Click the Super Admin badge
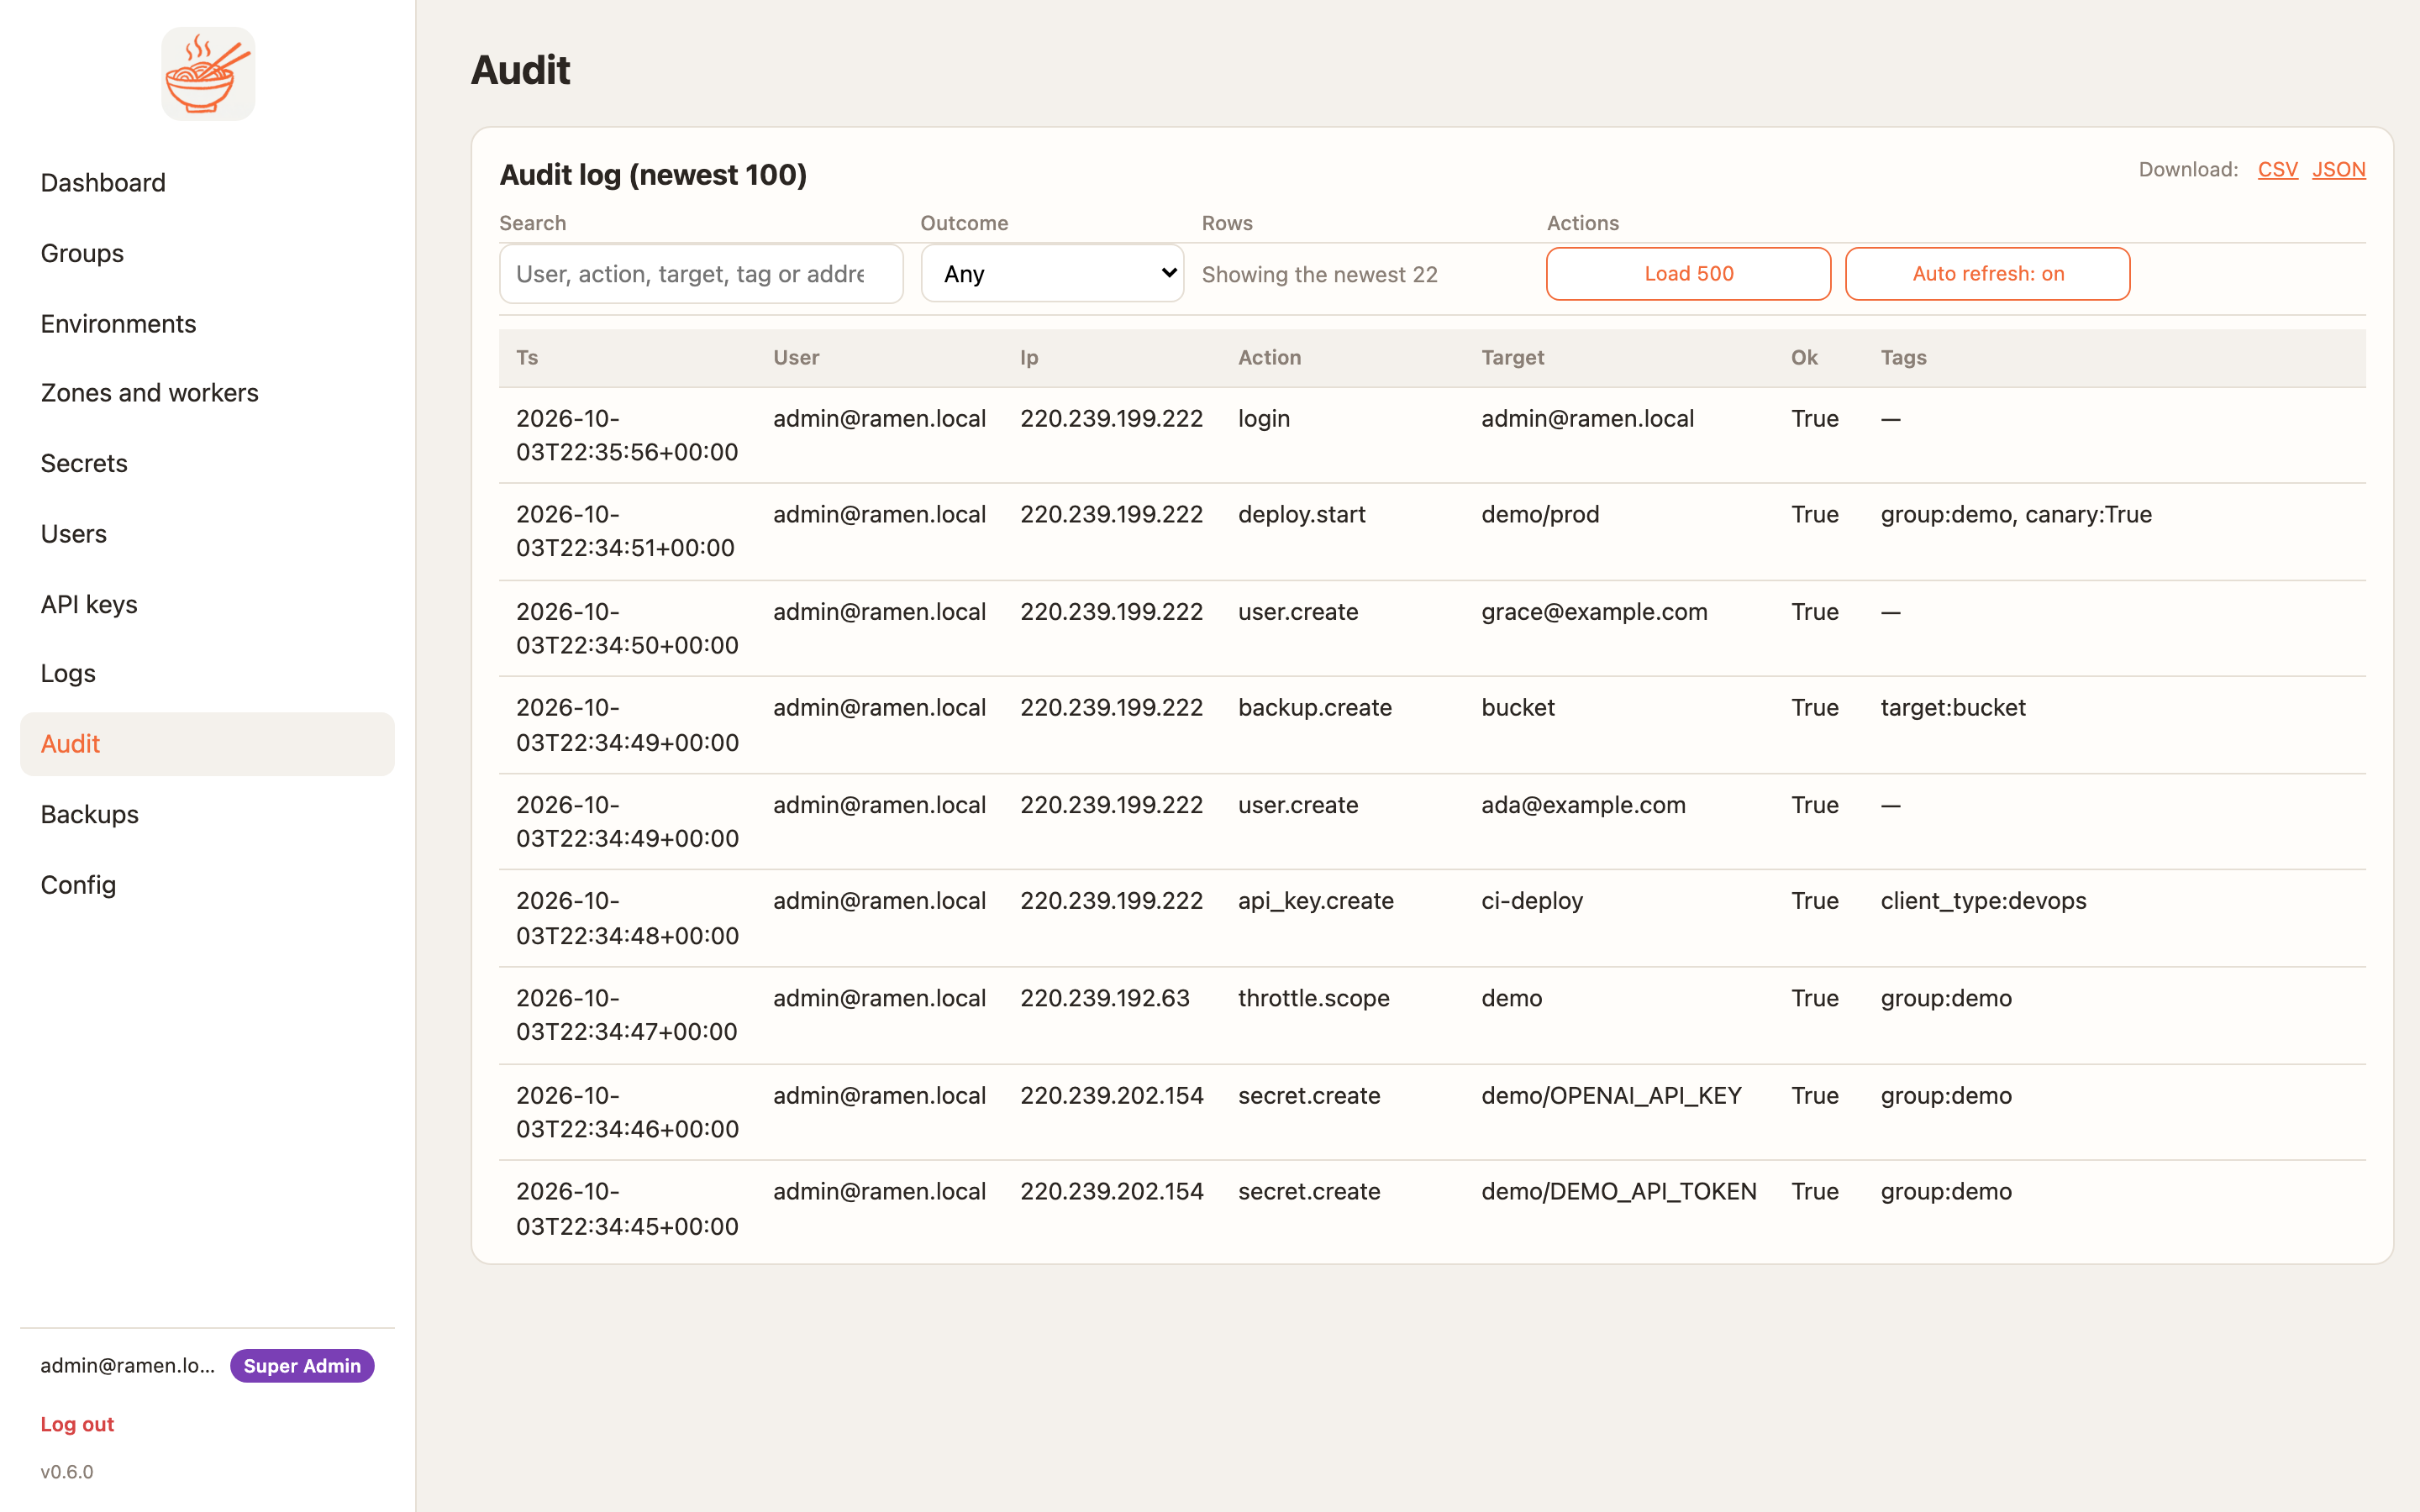 pos(302,1366)
